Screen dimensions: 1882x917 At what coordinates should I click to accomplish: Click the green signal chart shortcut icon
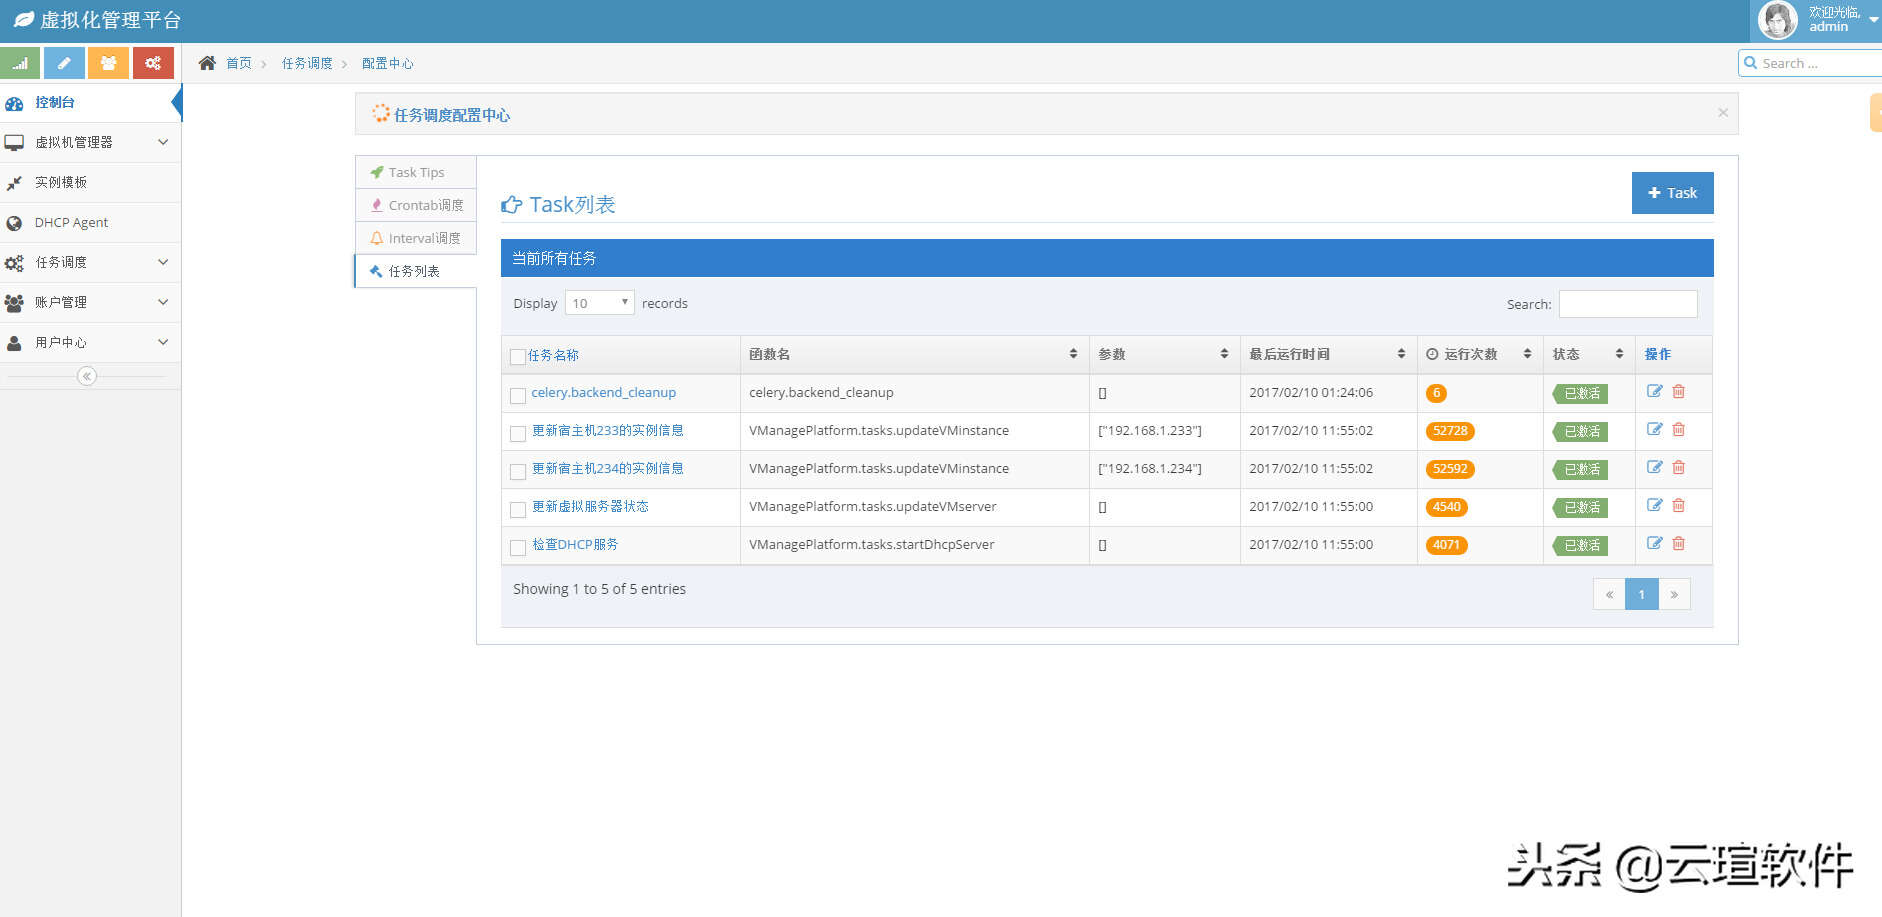20,63
